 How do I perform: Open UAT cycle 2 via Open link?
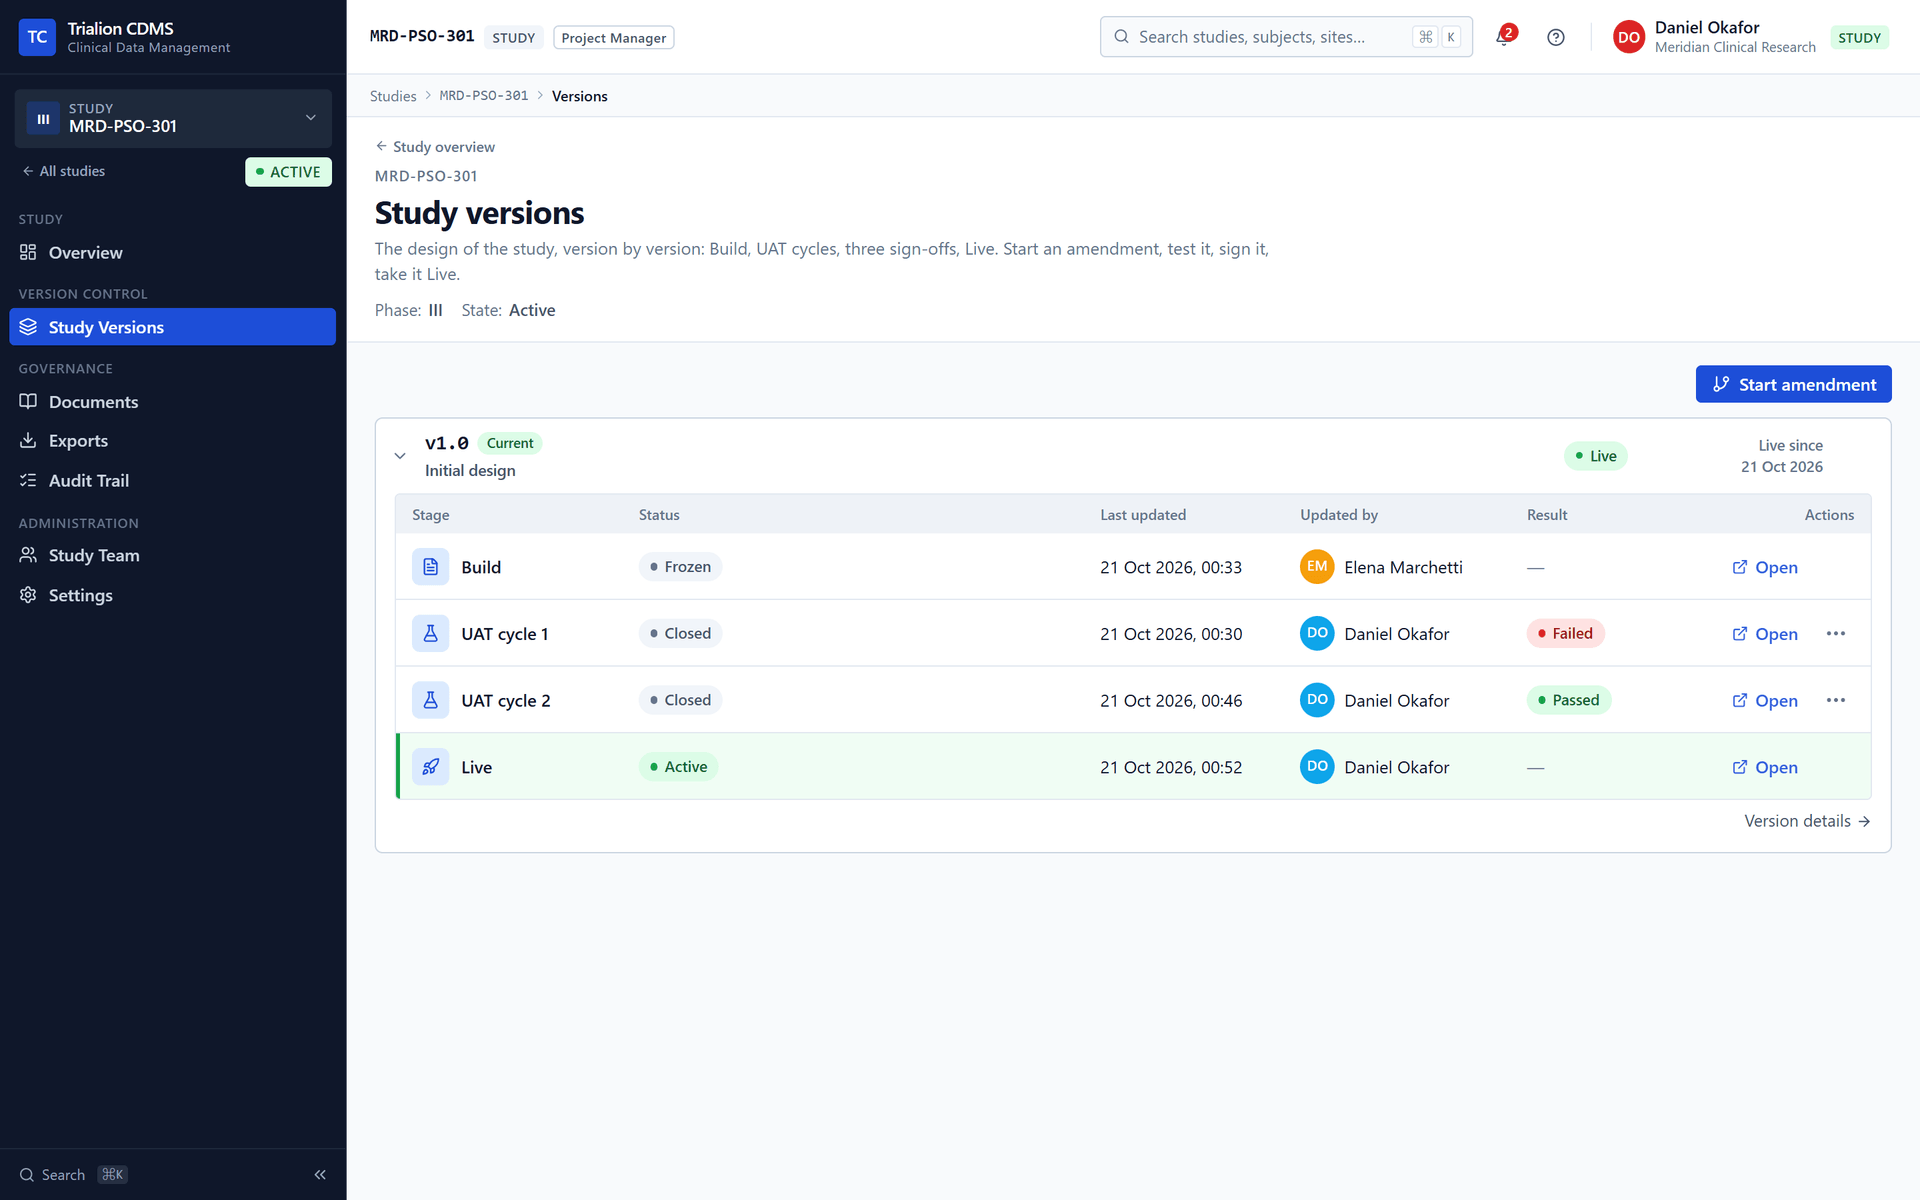pos(1765,701)
